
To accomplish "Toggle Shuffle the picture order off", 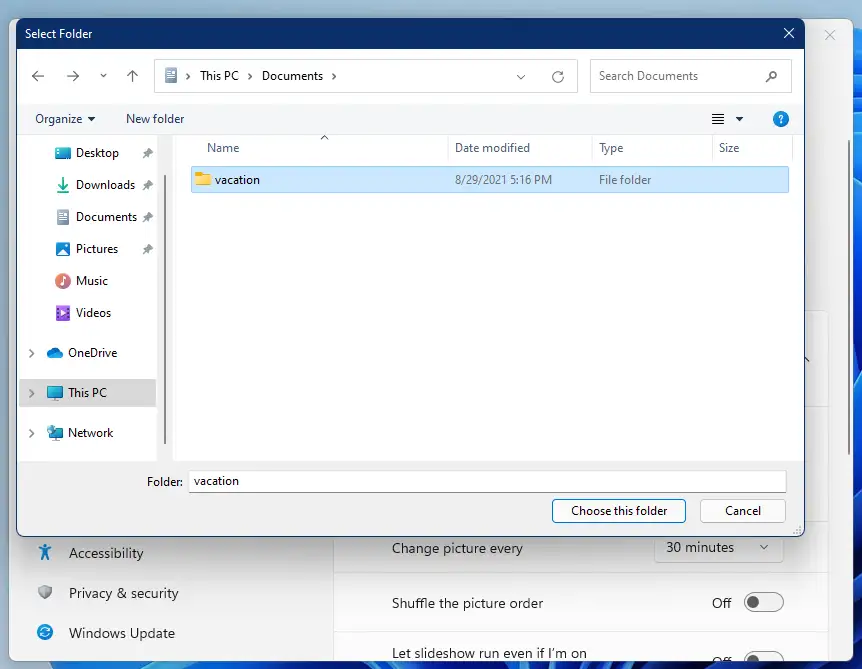I will [763, 602].
